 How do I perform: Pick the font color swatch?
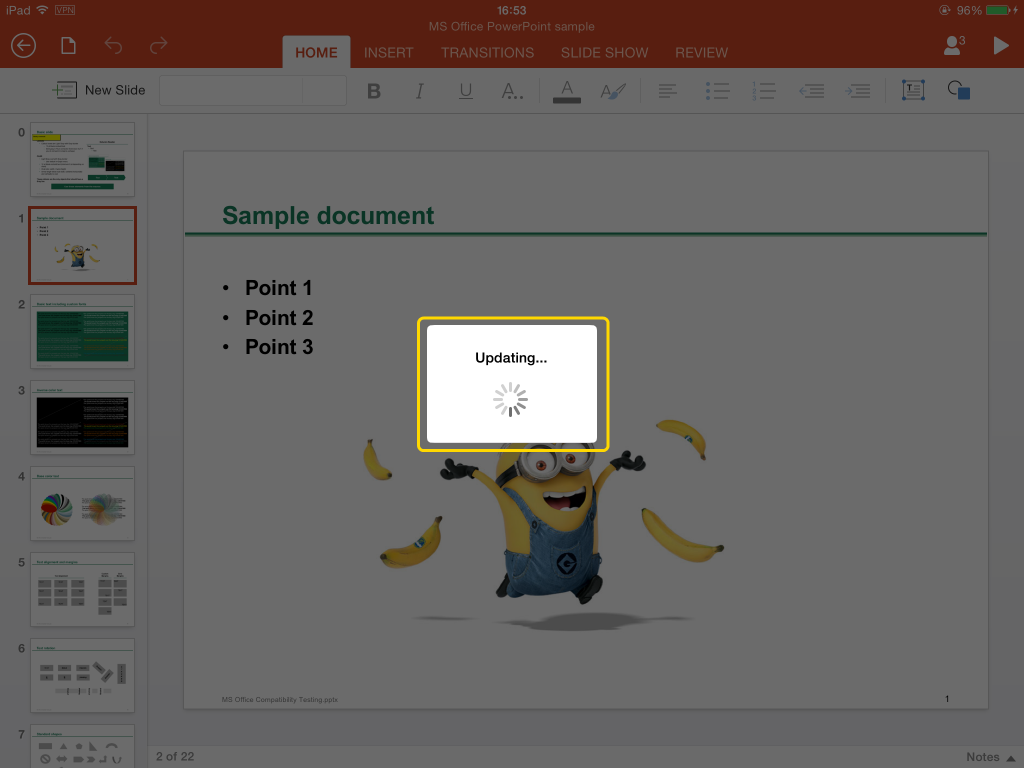coord(567,91)
